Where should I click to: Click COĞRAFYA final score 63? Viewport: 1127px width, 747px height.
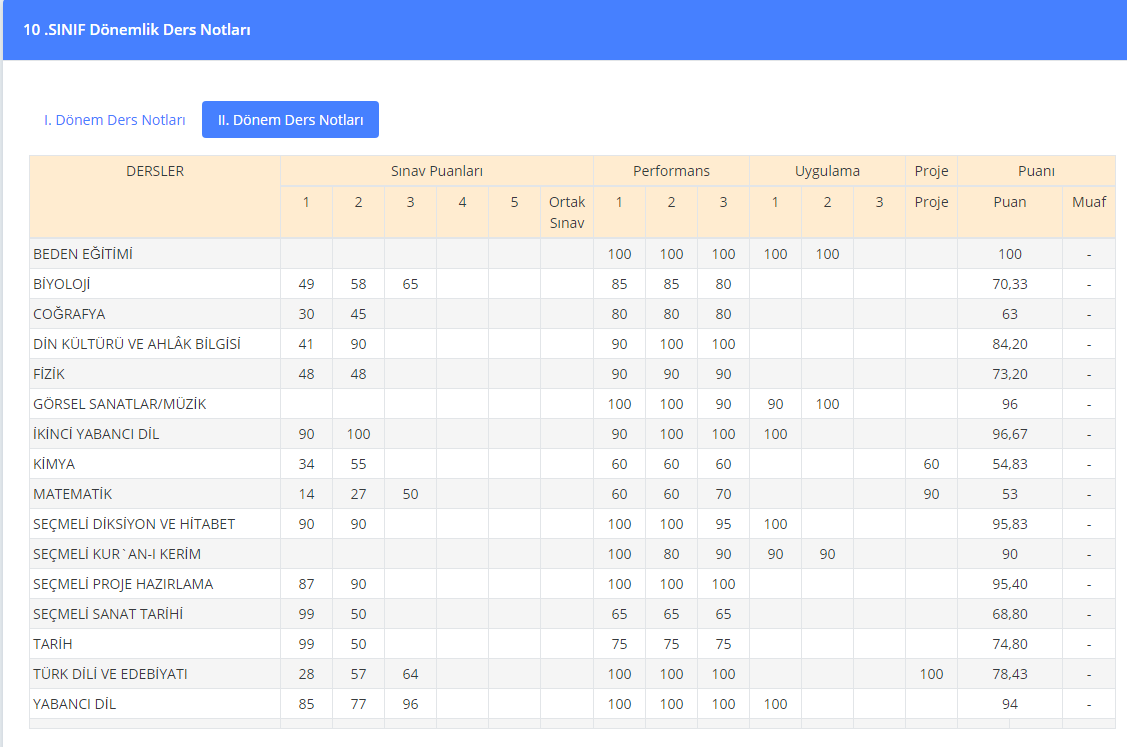tap(1010, 314)
